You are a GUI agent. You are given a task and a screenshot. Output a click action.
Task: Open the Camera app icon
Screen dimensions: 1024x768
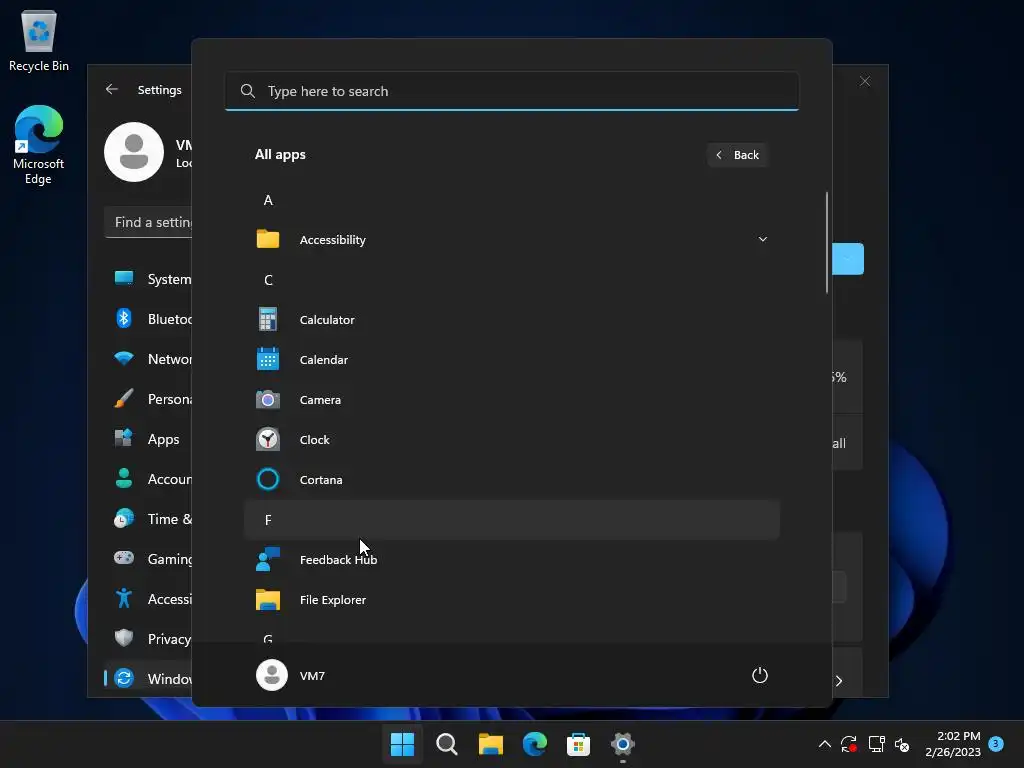coord(268,400)
